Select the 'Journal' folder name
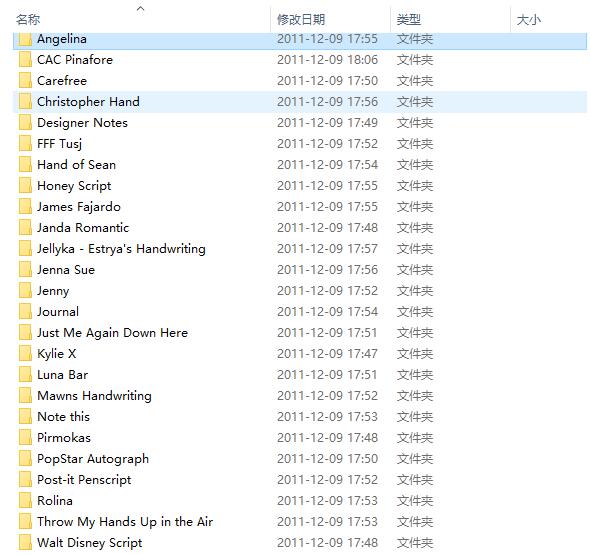Screen dimensions: 590x555 pos(58,312)
